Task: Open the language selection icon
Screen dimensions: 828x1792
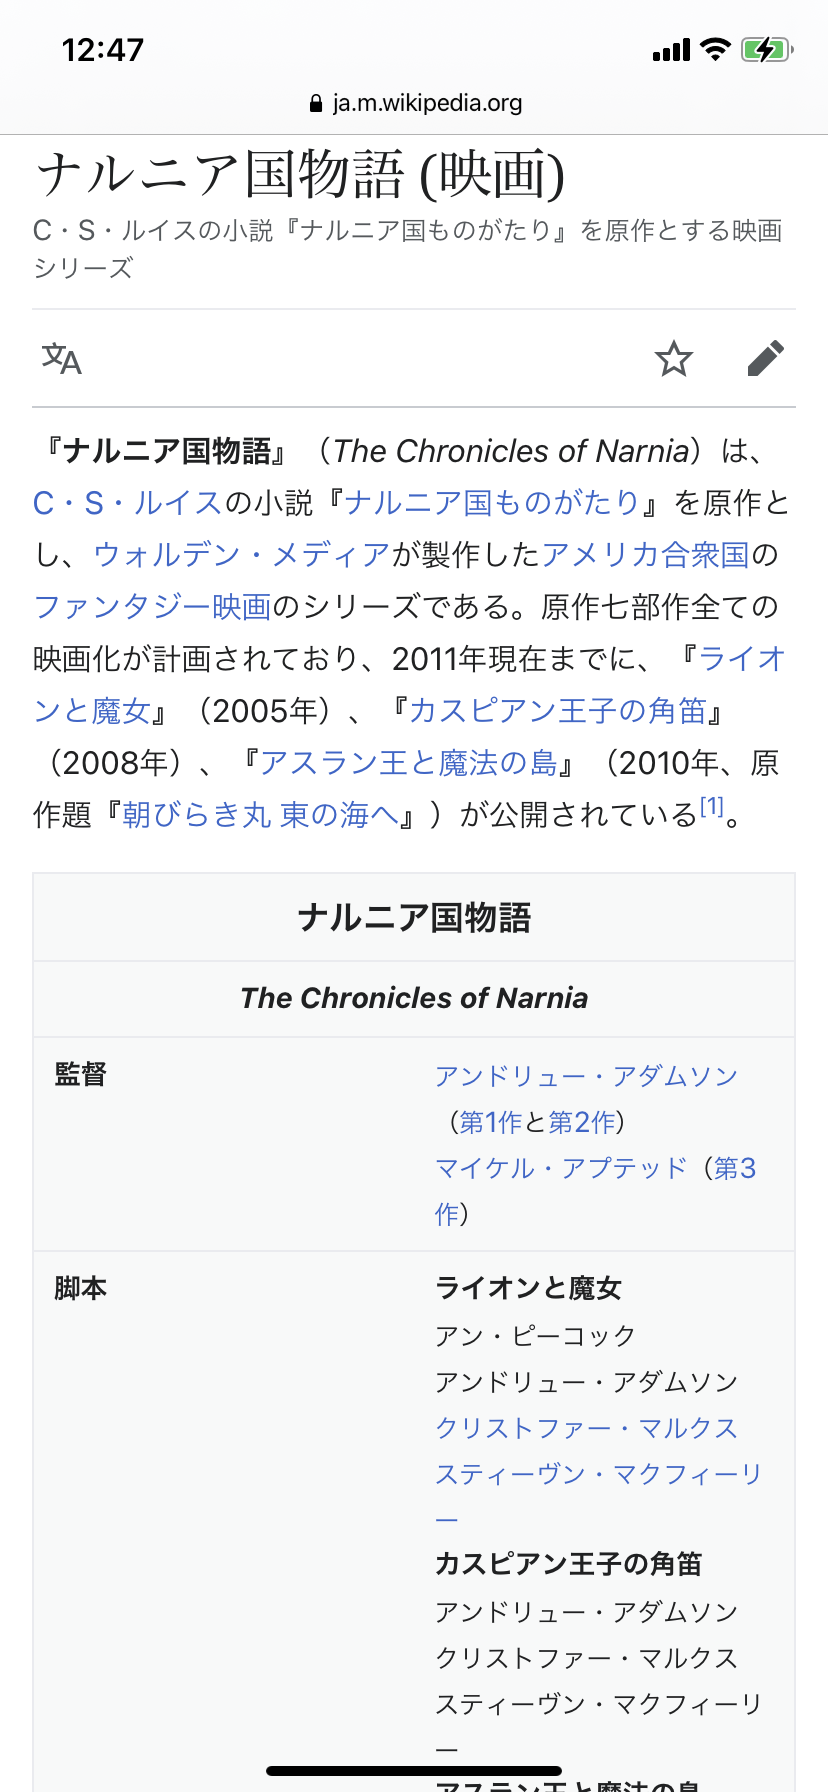Action: pyautogui.click(x=62, y=358)
